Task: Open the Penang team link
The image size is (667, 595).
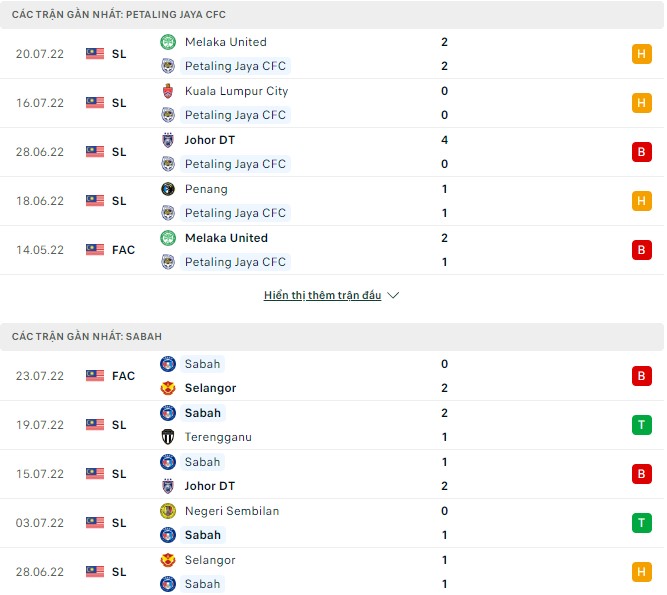Action: coord(206,189)
